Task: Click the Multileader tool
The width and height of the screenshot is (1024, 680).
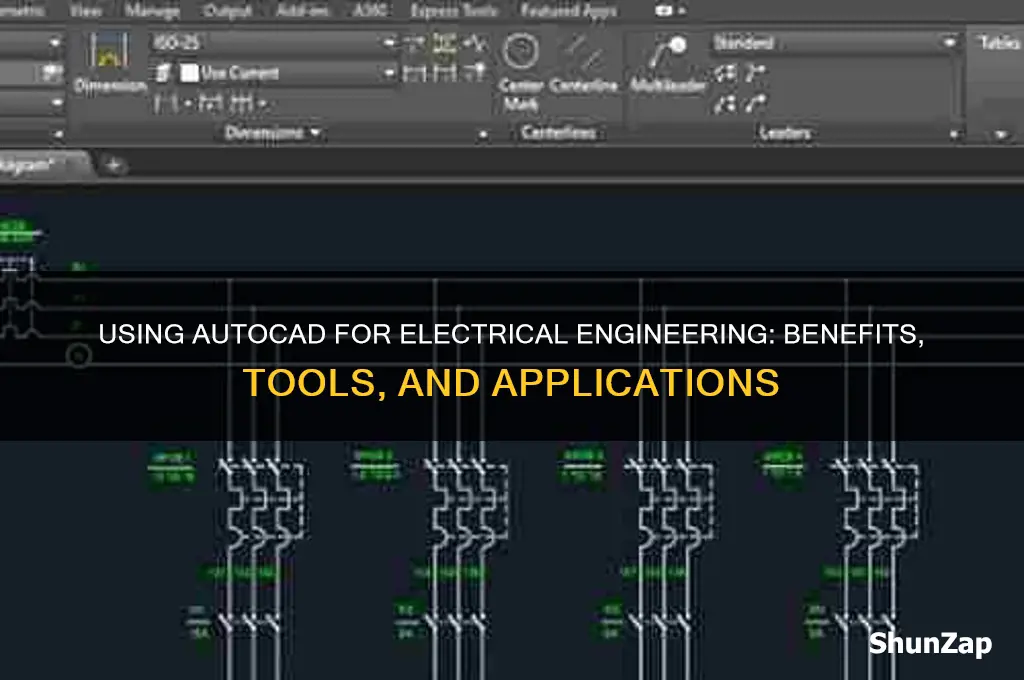Action: [x=667, y=64]
